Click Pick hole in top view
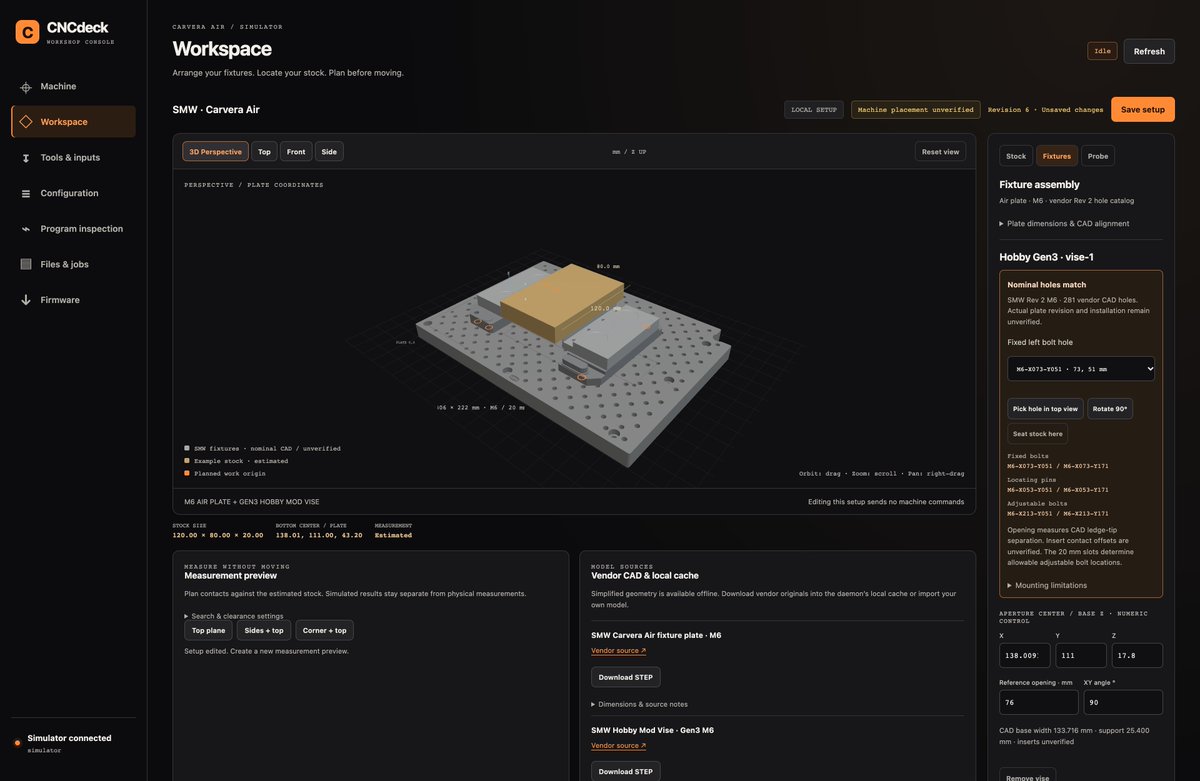1200x781 pixels. (1045, 409)
